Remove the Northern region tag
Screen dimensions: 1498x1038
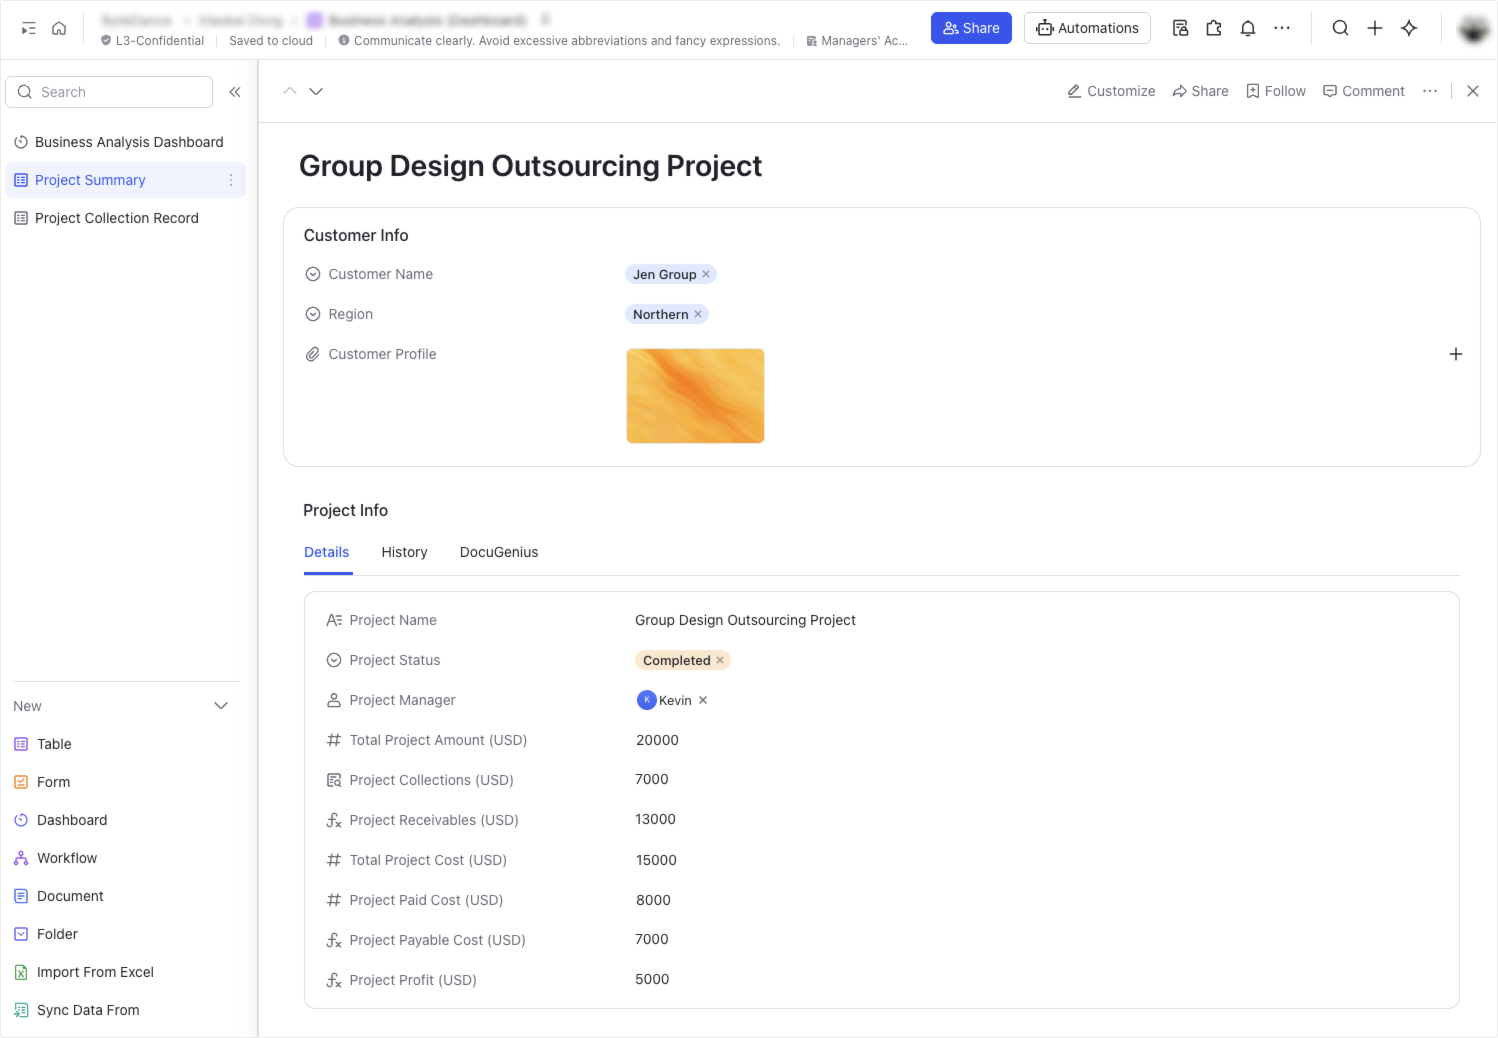[x=698, y=314]
